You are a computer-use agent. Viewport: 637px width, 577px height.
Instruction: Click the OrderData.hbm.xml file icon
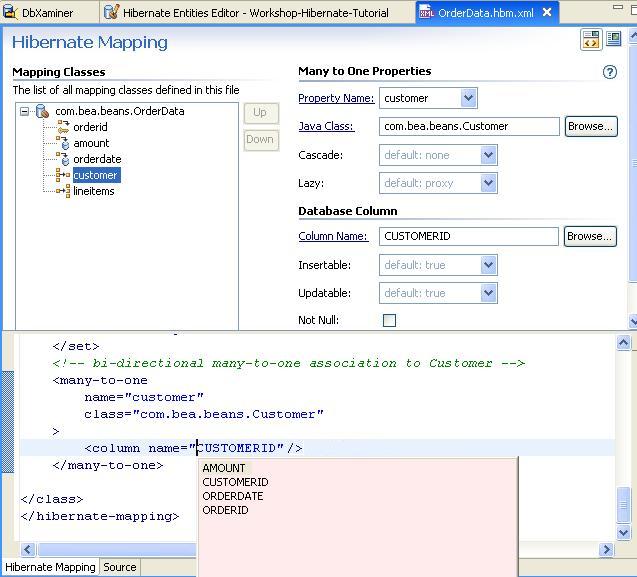pyautogui.click(x=427, y=13)
